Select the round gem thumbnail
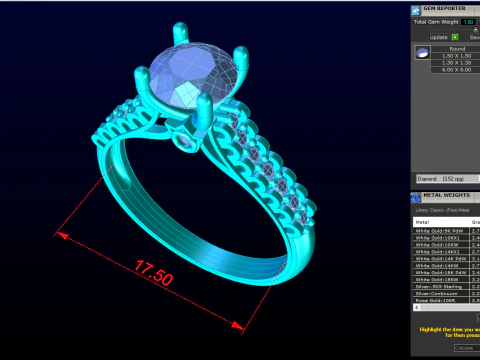 [x=422, y=53]
